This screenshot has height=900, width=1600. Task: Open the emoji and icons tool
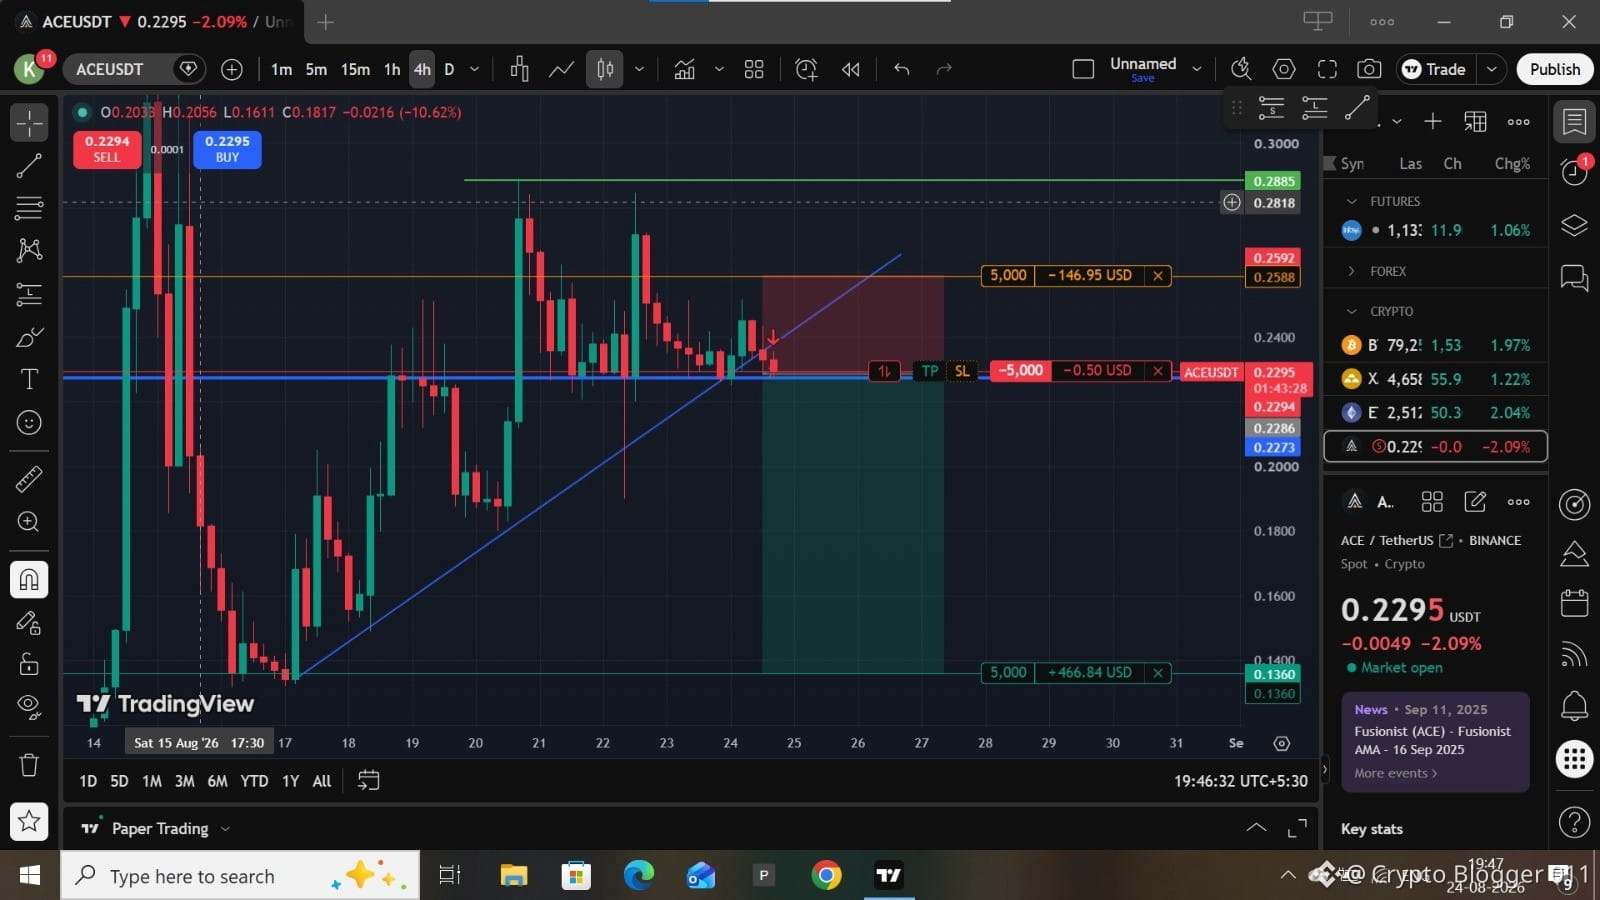click(x=29, y=423)
